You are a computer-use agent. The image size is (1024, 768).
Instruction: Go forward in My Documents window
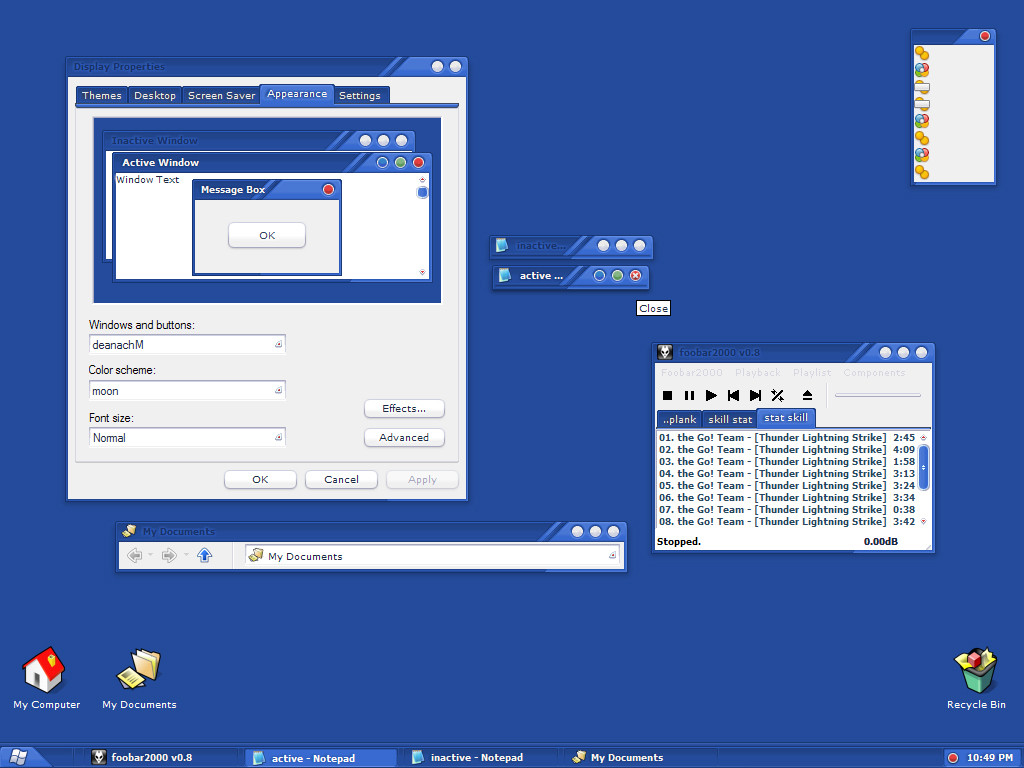coord(169,556)
